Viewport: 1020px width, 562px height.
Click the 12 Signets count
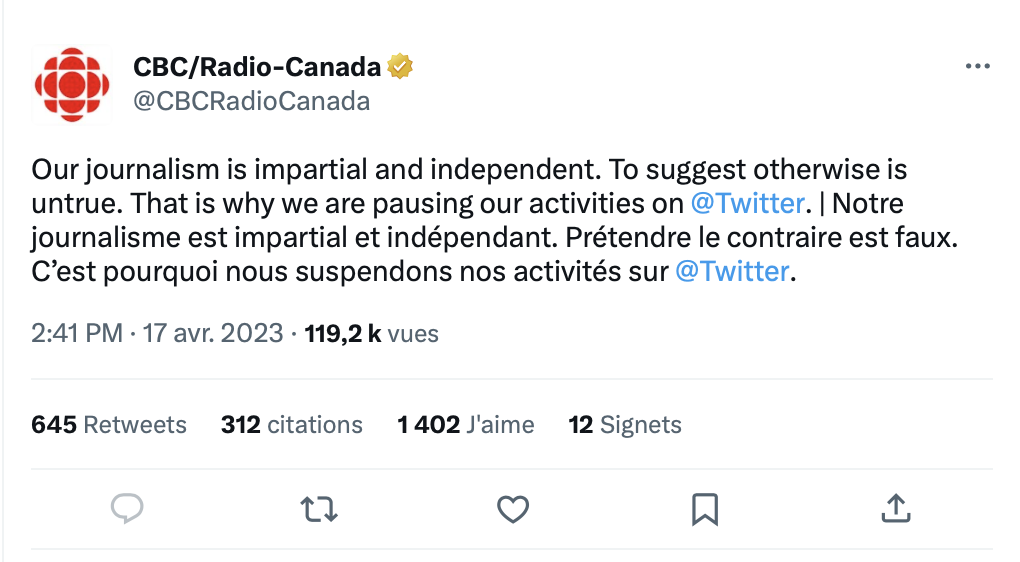(x=624, y=424)
